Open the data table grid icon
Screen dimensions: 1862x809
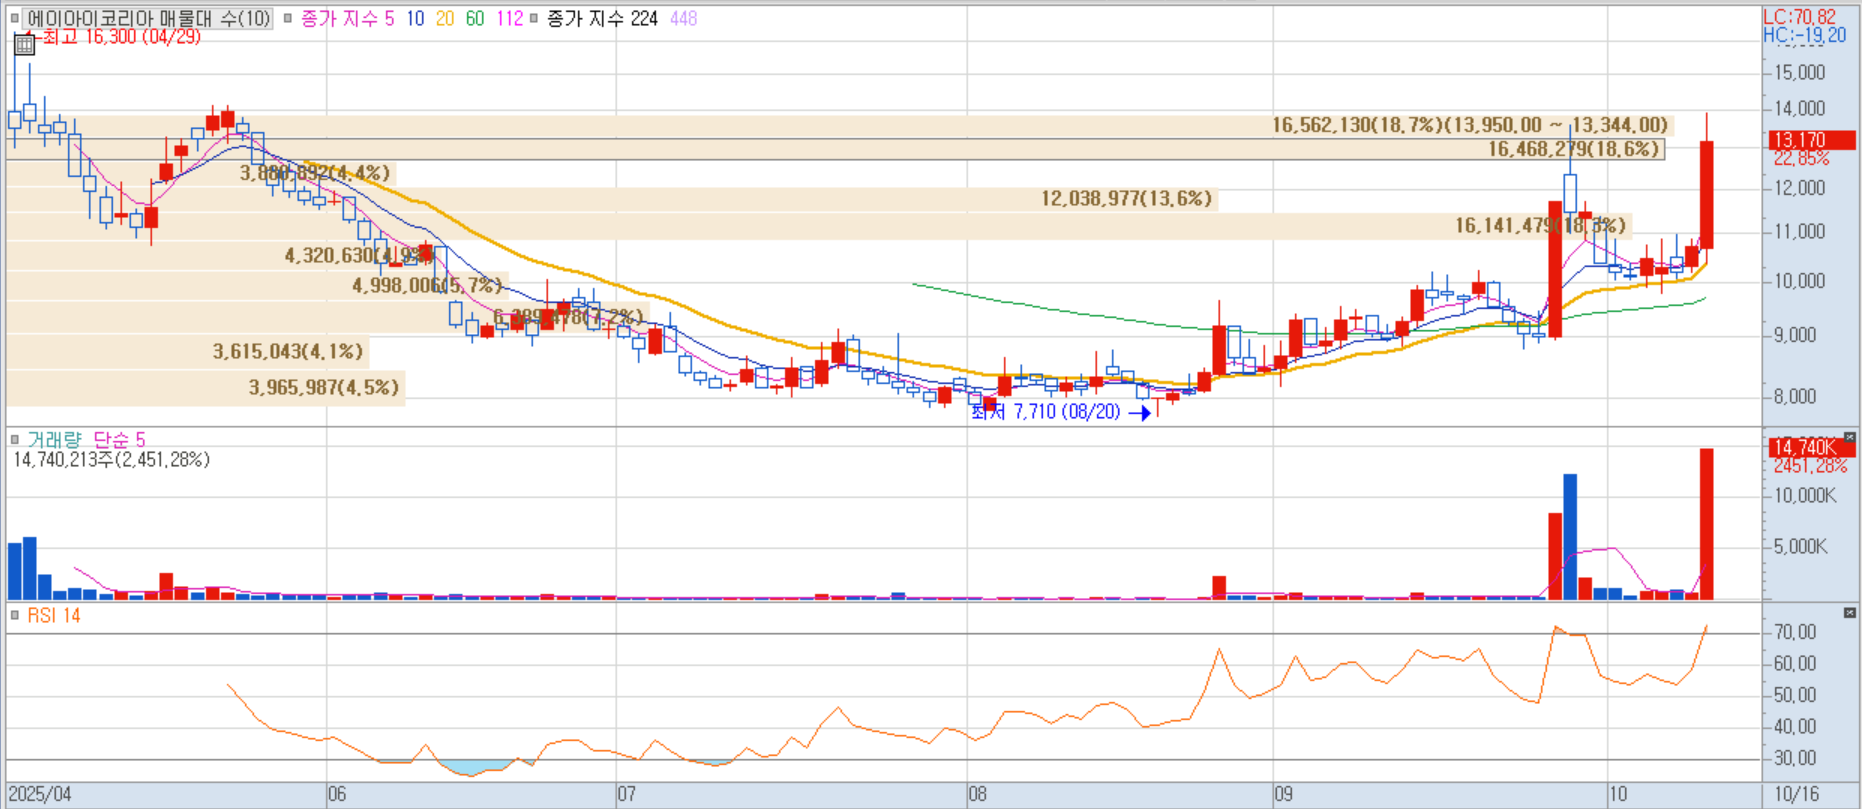[x=25, y=44]
